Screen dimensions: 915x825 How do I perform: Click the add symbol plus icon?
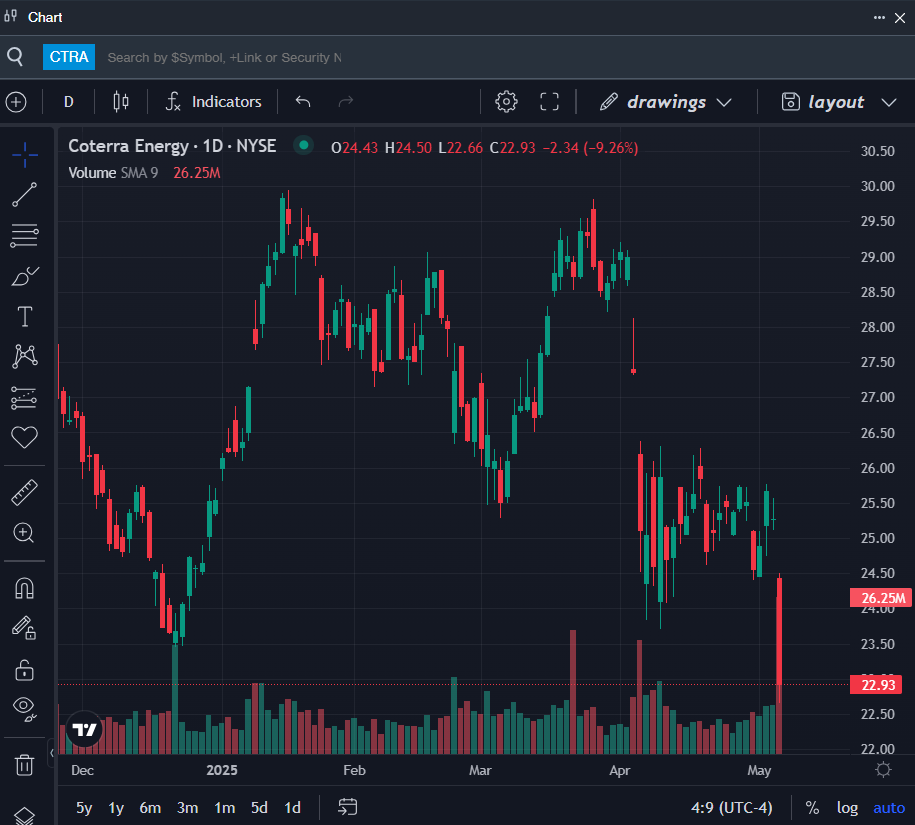point(16,102)
